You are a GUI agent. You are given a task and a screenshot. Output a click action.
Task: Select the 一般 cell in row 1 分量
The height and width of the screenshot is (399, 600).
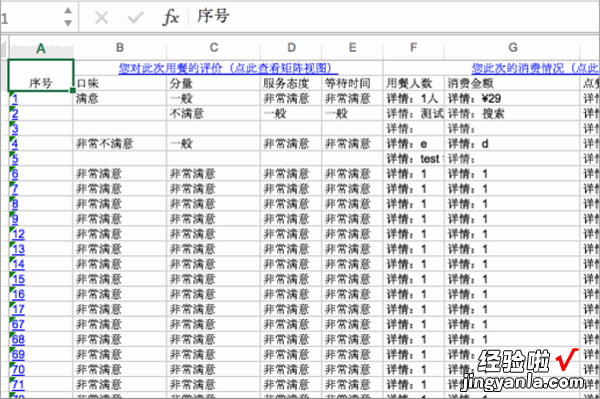(214, 99)
